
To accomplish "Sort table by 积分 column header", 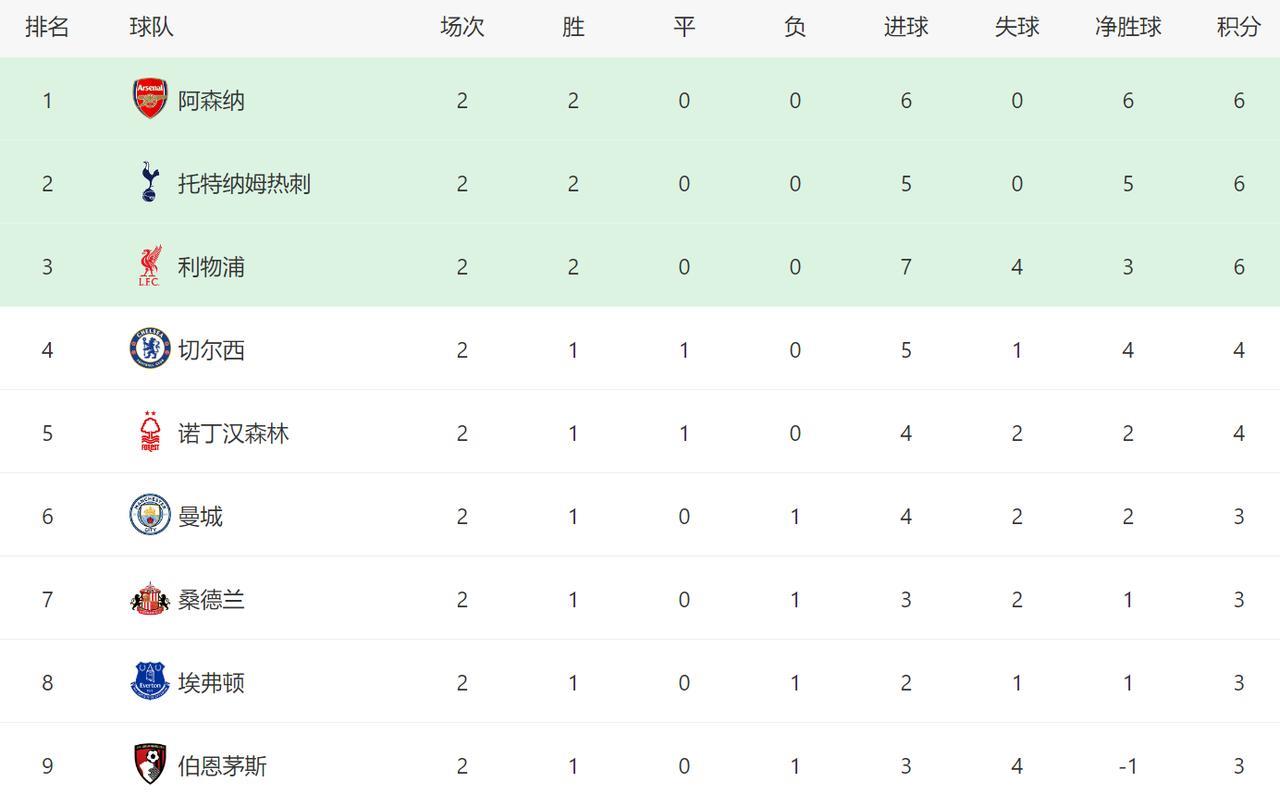I will click(x=1238, y=27).
